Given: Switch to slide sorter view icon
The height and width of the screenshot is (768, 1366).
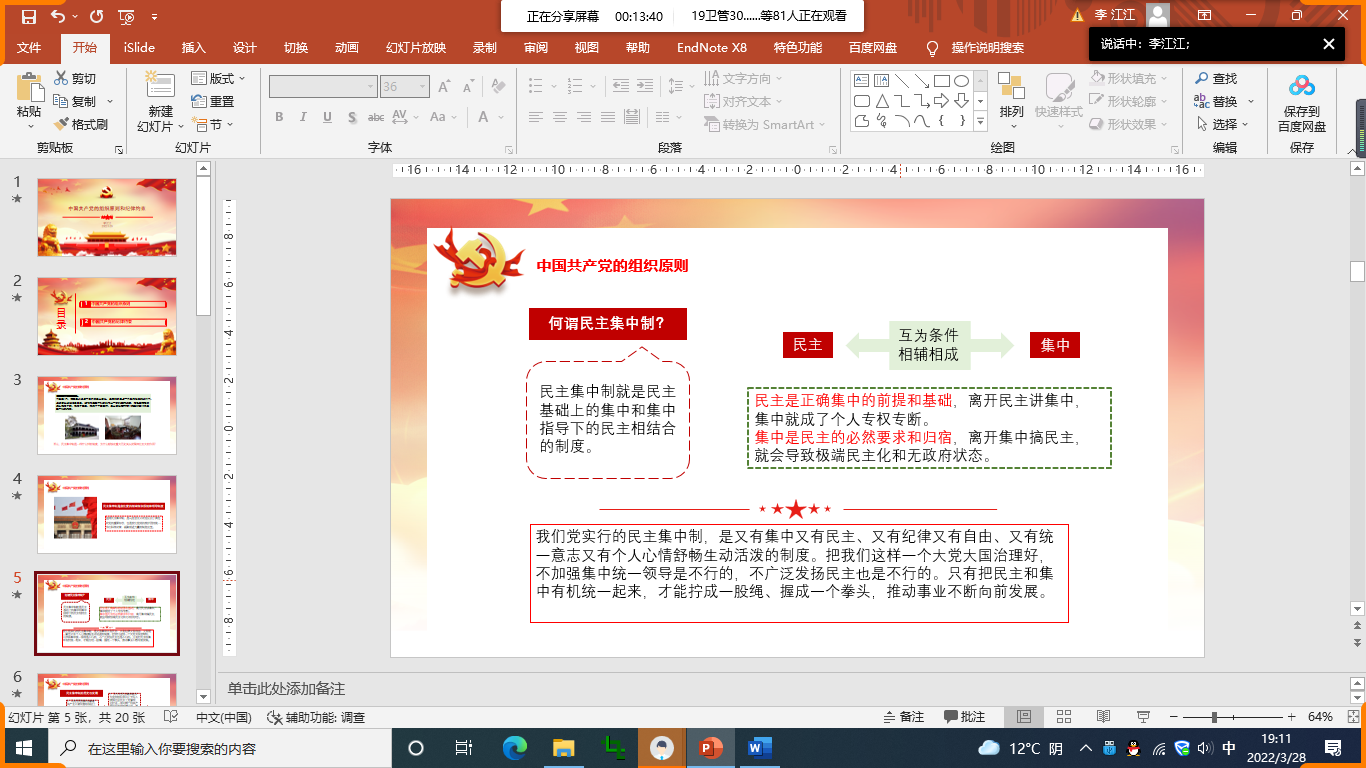Looking at the screenshot, I should (x=1064, y=717).
